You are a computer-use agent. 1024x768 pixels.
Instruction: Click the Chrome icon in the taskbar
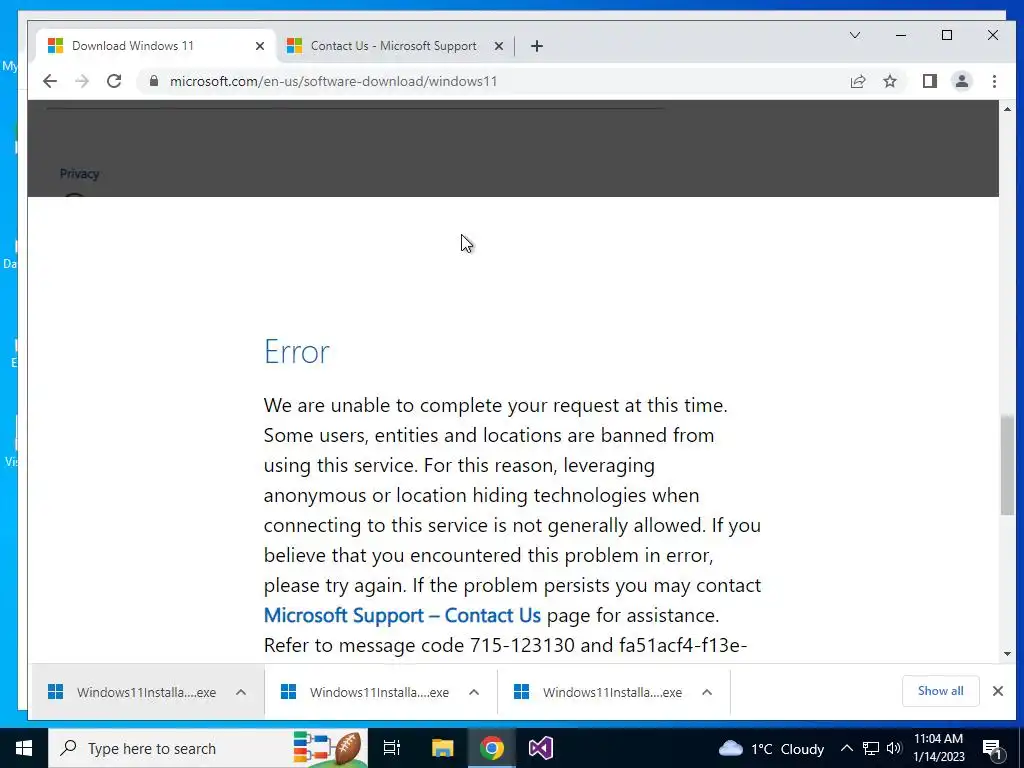coord(492,748)
